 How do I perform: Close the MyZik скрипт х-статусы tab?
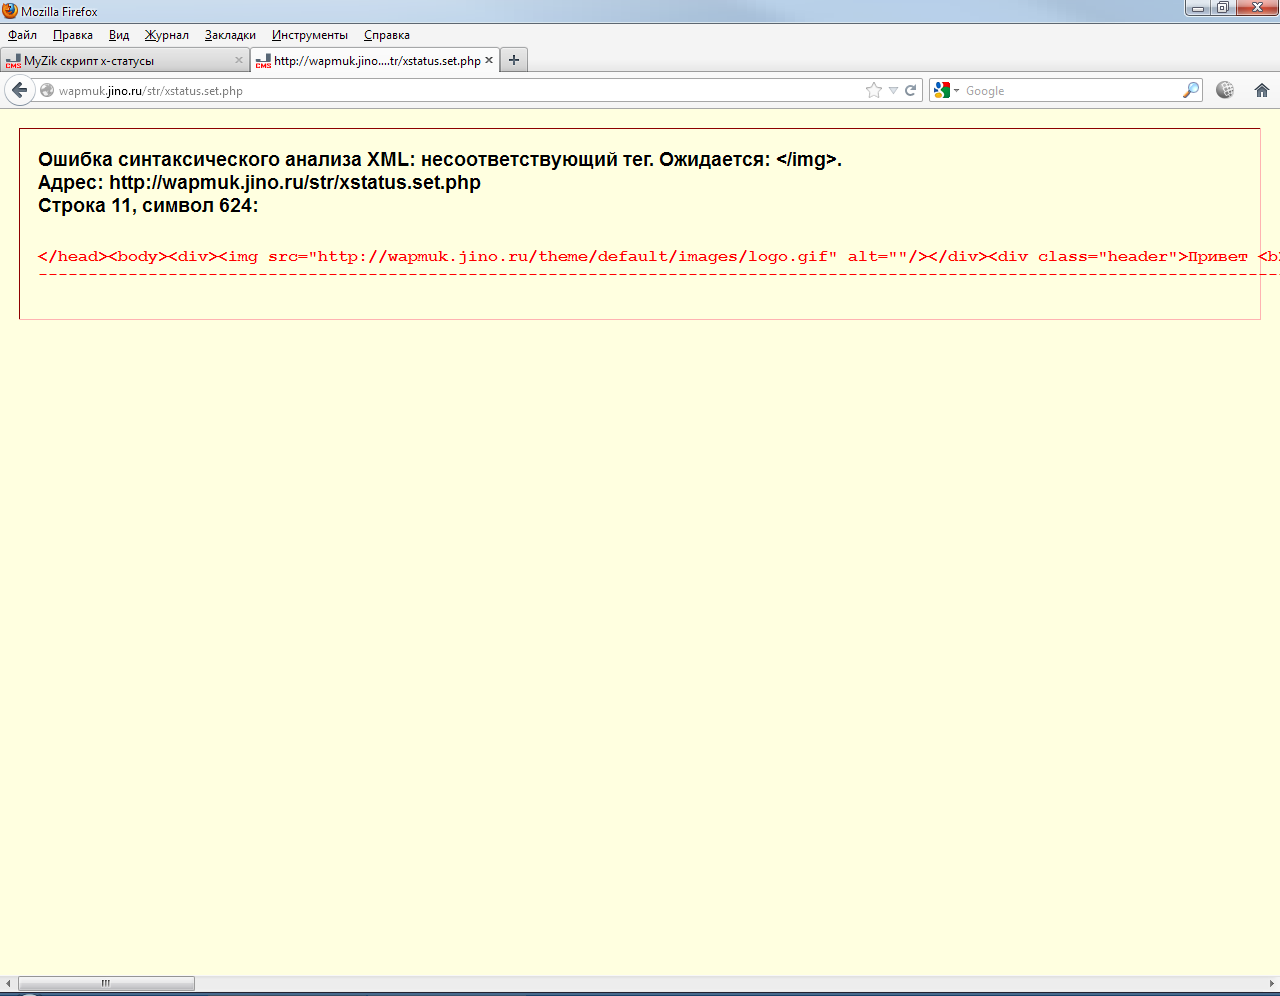point(239,60)
